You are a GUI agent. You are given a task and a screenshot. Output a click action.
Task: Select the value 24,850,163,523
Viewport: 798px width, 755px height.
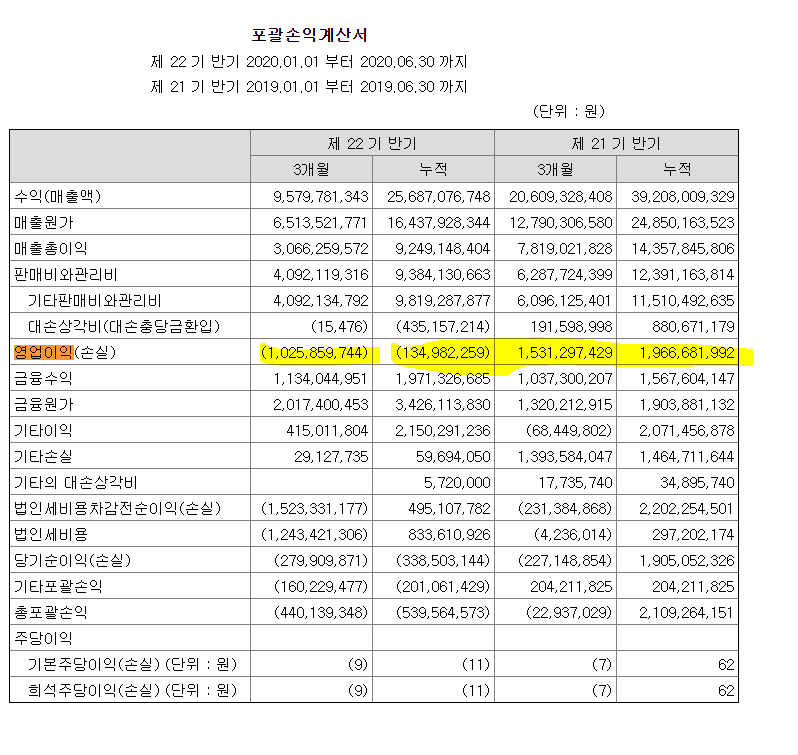(682, 222)
